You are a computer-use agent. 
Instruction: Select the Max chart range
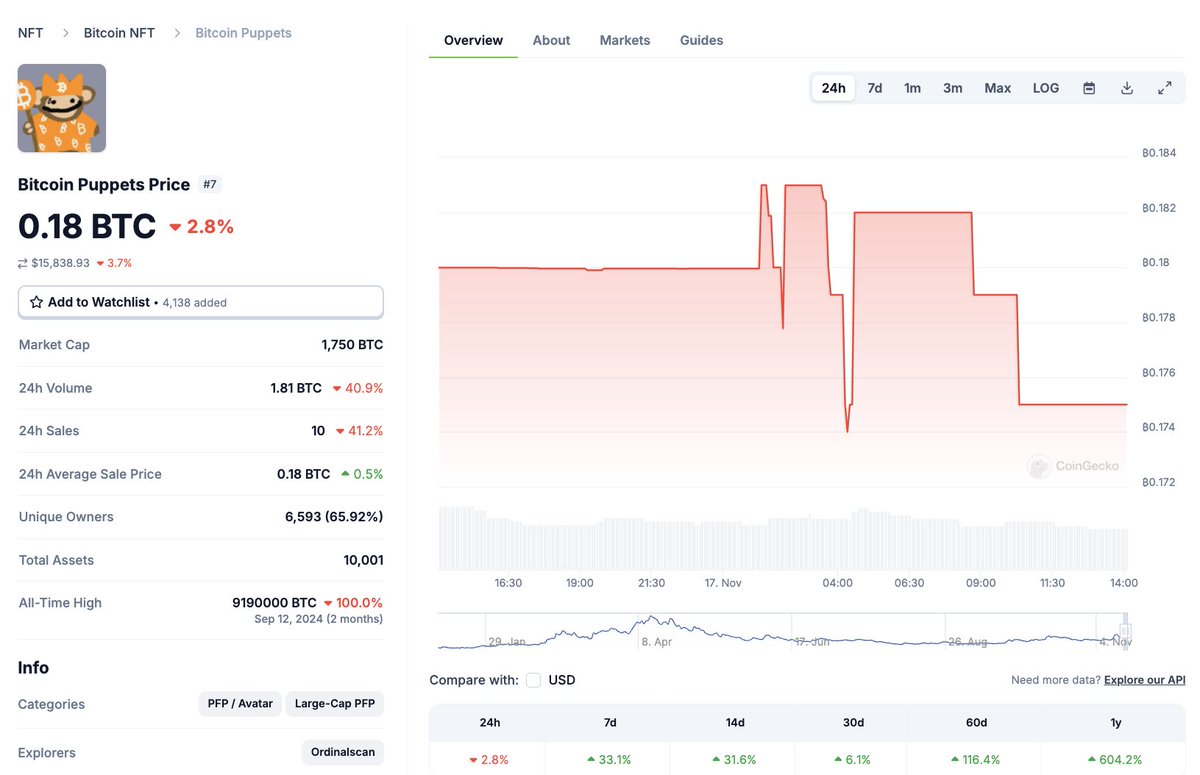point(998,88)
